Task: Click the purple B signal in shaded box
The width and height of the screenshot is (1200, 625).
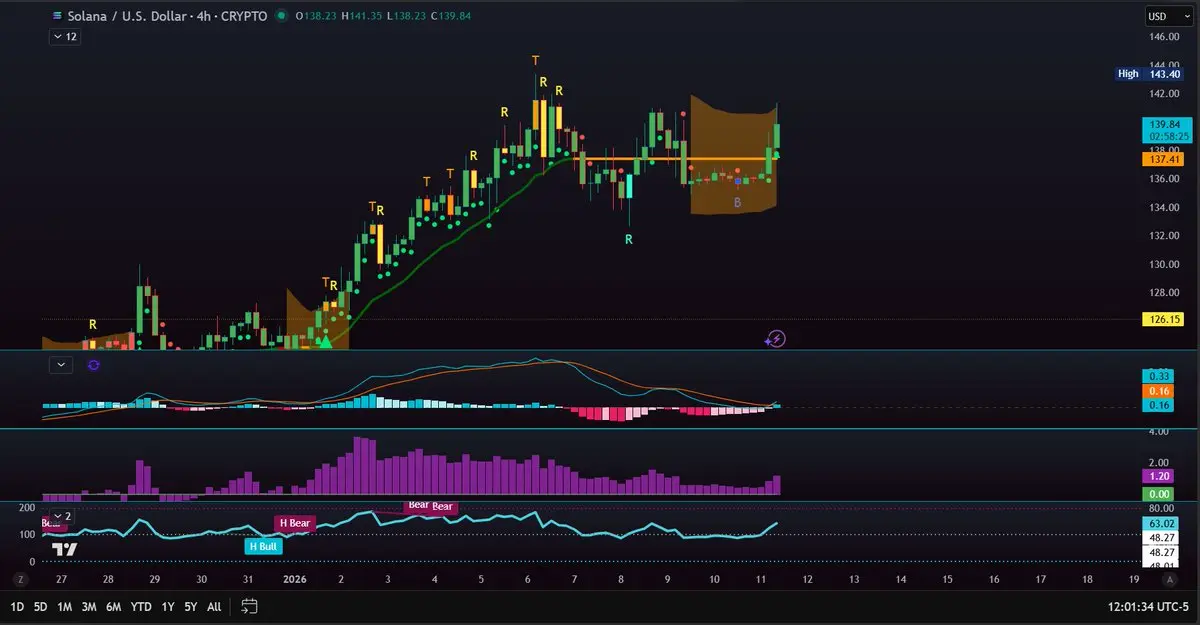Action: pos(738,202)
